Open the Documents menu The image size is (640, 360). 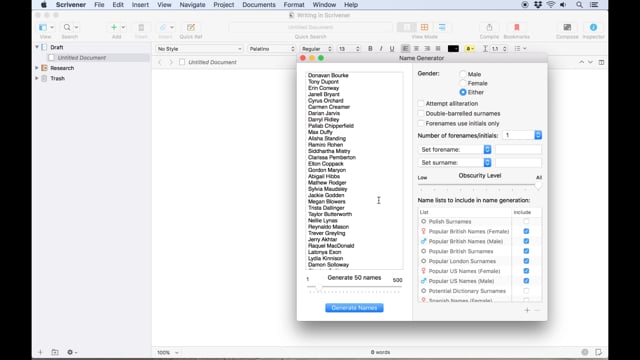point(259,5)
